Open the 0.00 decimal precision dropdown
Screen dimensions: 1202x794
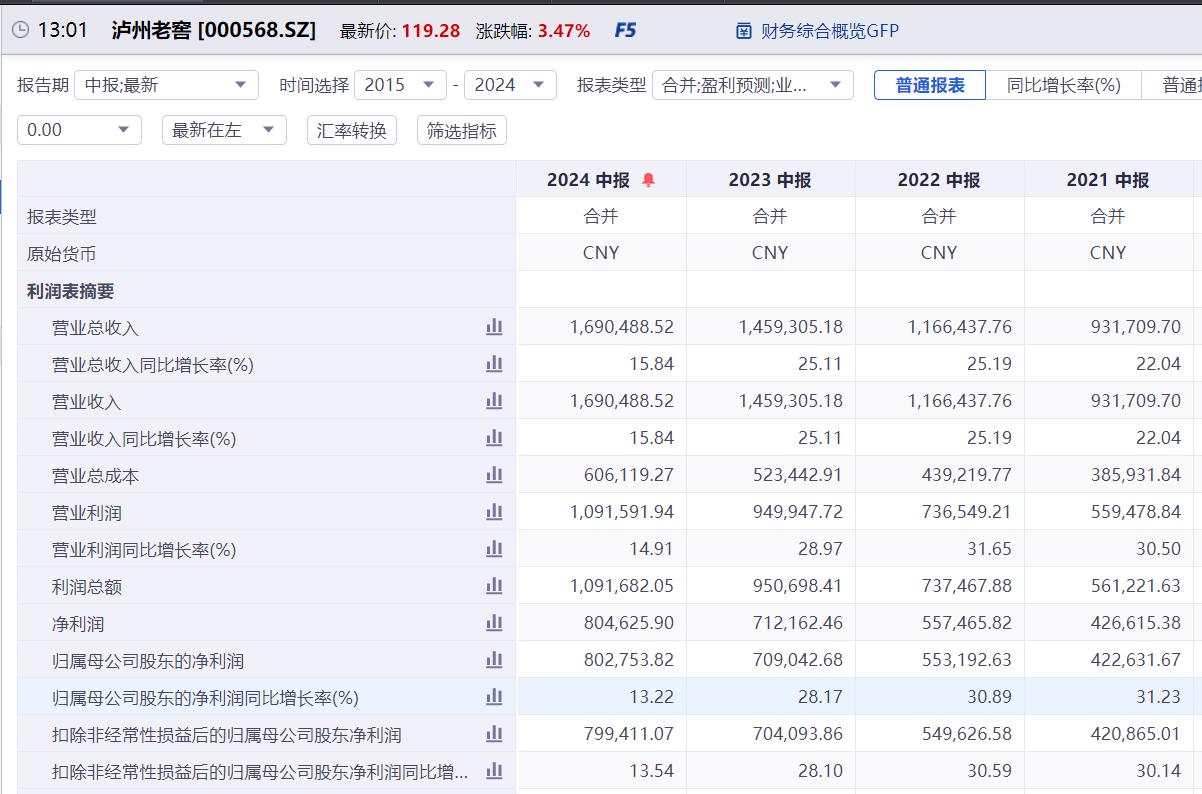(x=79, y=130)
